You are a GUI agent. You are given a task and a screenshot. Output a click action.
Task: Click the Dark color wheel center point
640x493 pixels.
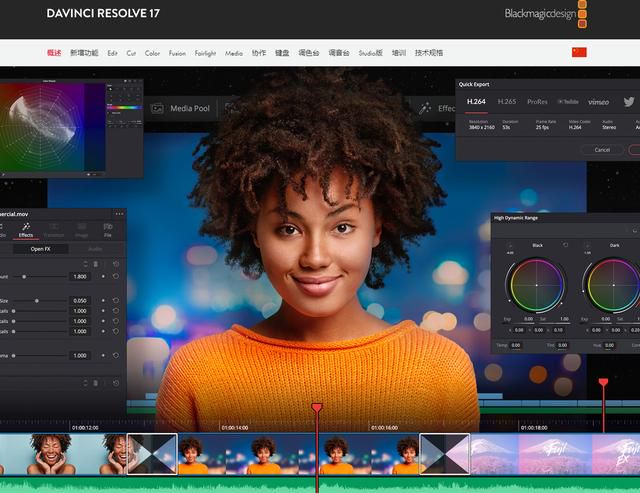[613, 285]
